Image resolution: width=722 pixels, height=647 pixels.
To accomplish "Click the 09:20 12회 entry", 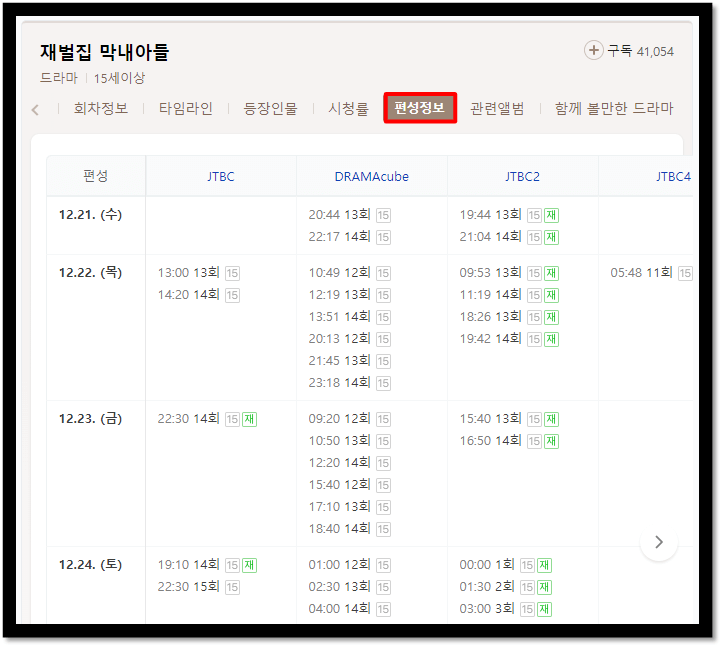I will pos(349,420).
